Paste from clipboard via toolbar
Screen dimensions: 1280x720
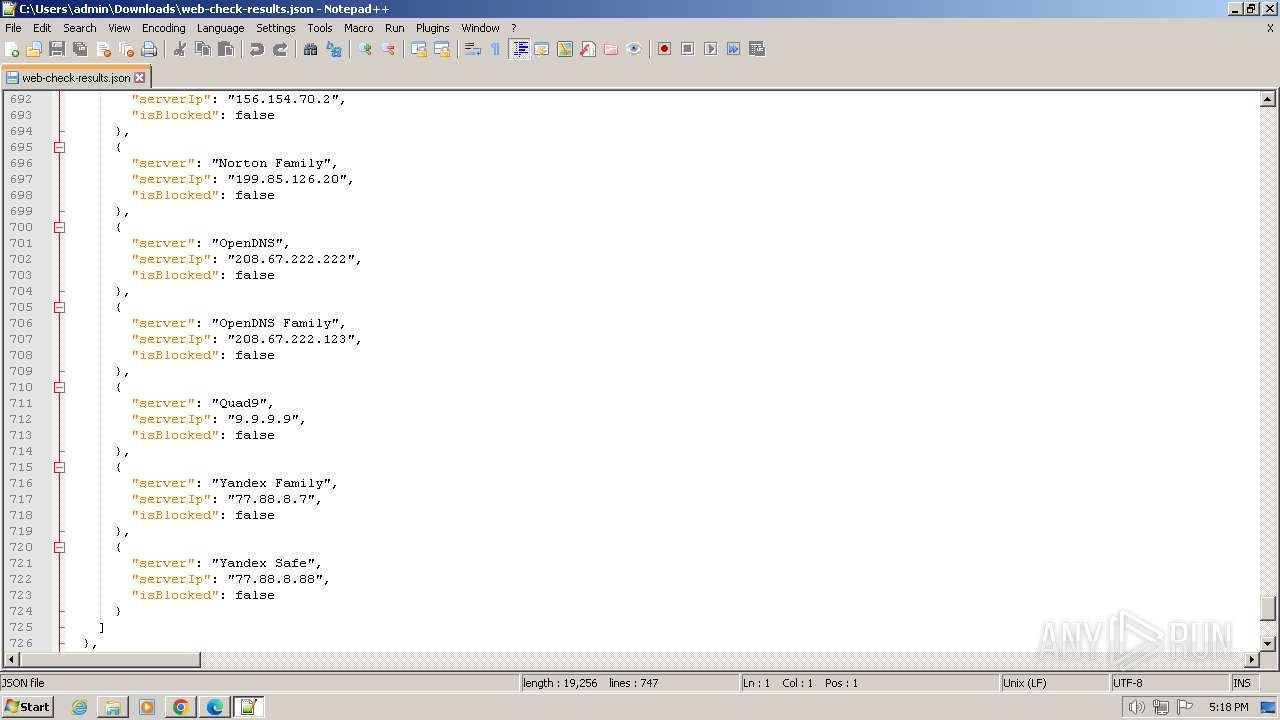tap(226, 49)
